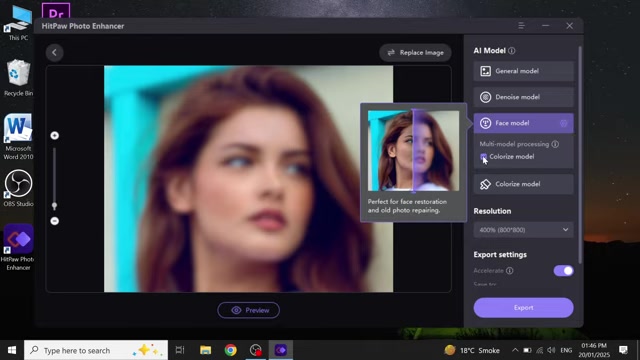640x360 pixels.
Task: Open File Explorer from the taskbar
Action: pos(205,350)
